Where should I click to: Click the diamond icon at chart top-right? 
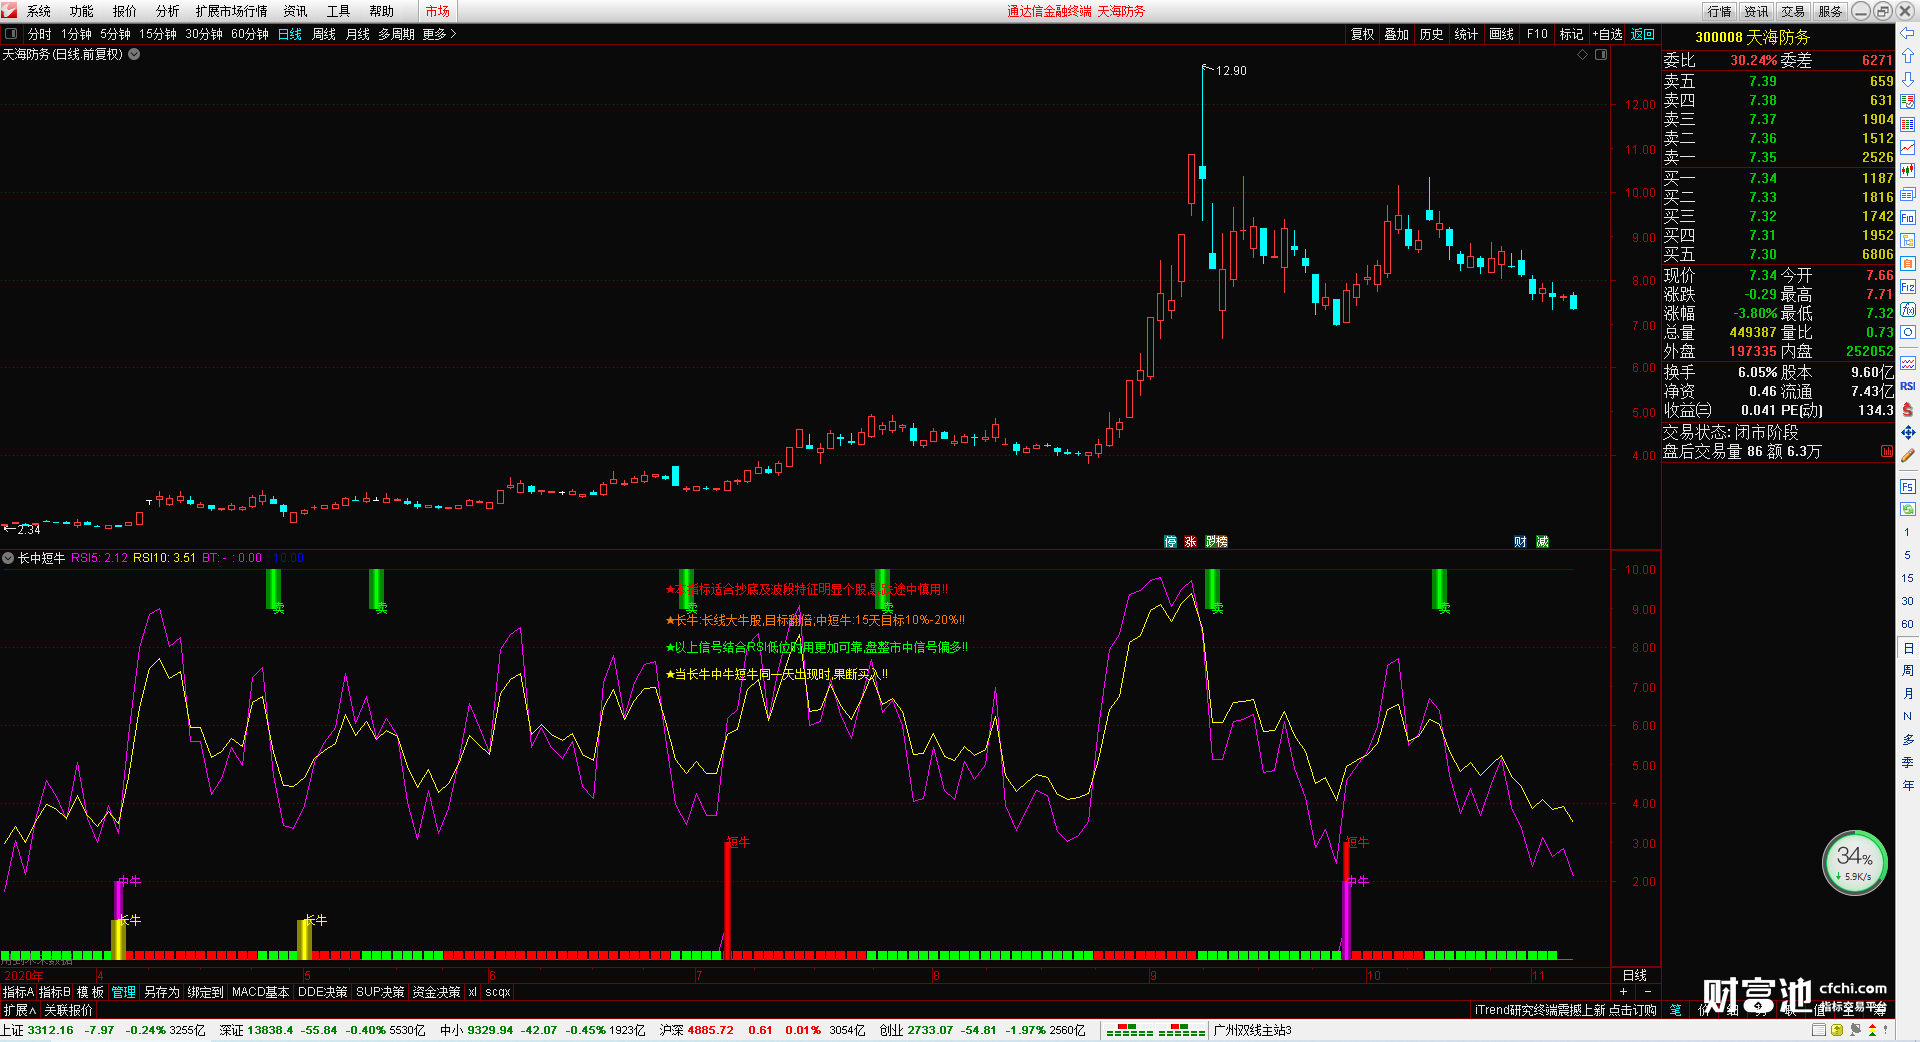tap(1583, 54)
